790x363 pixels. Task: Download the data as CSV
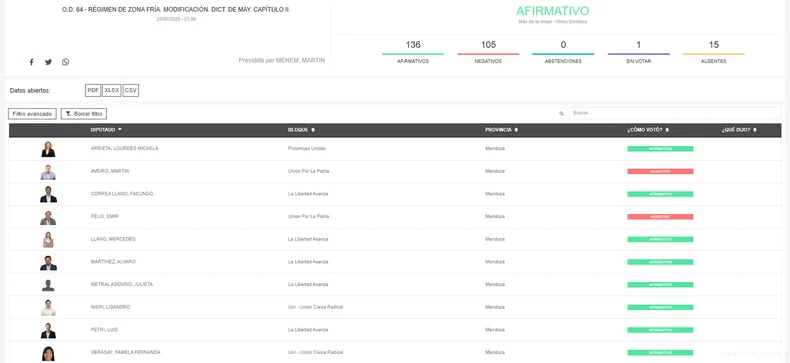[131, 91]
